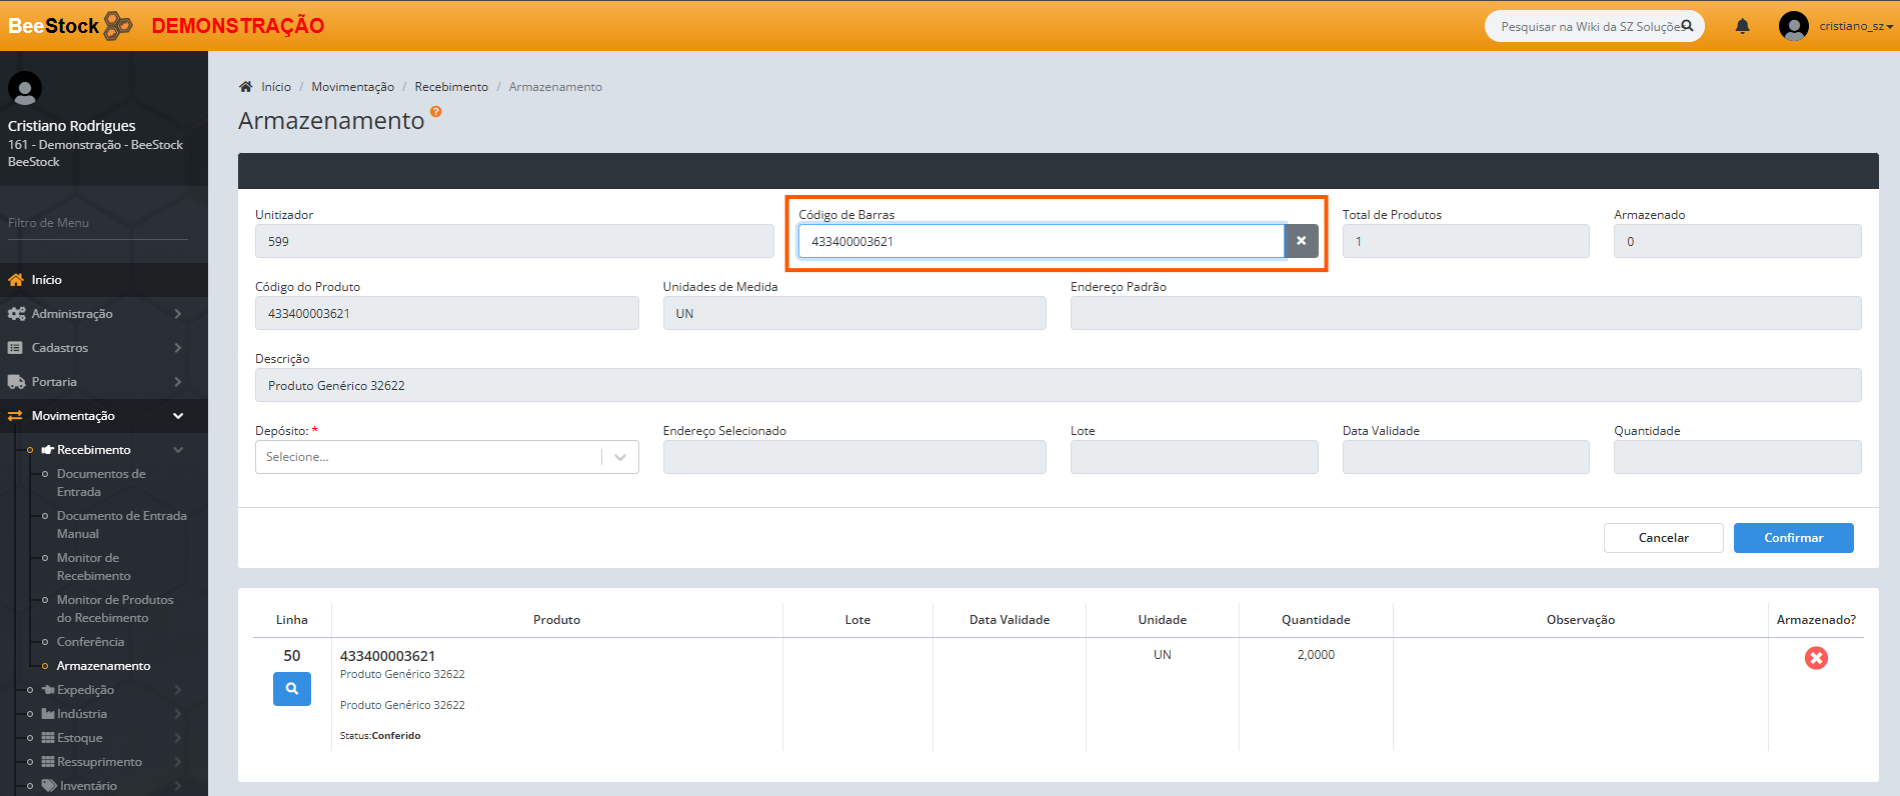Click the blue magnifier button in line 50

pyautogui.click(x=292, y=689)
